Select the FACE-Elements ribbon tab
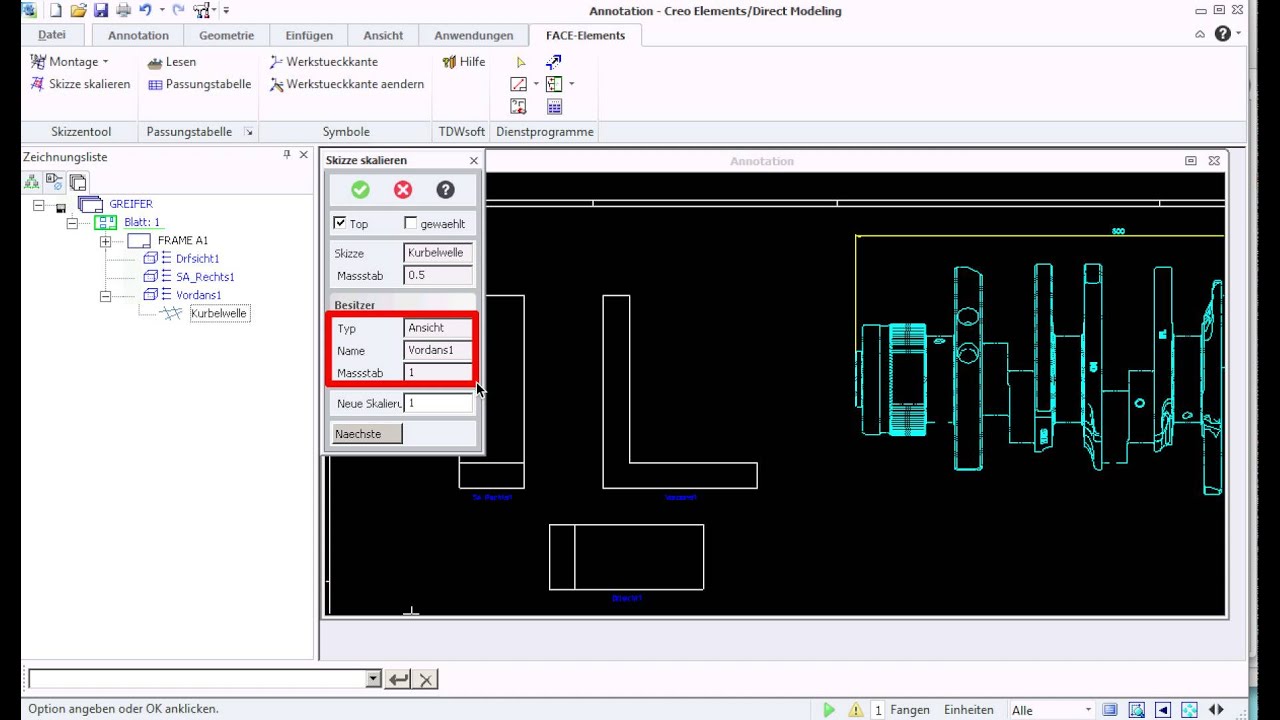1280x720 pixels. (x=585, y=35)
